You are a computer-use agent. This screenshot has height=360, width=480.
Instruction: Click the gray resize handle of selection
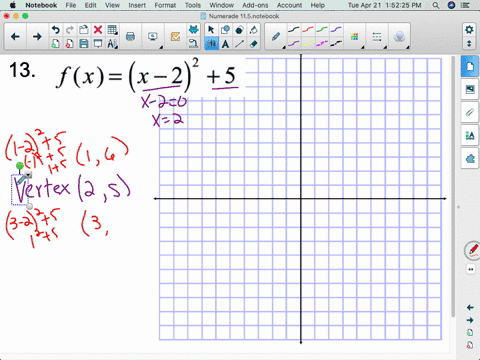point(30,207)
